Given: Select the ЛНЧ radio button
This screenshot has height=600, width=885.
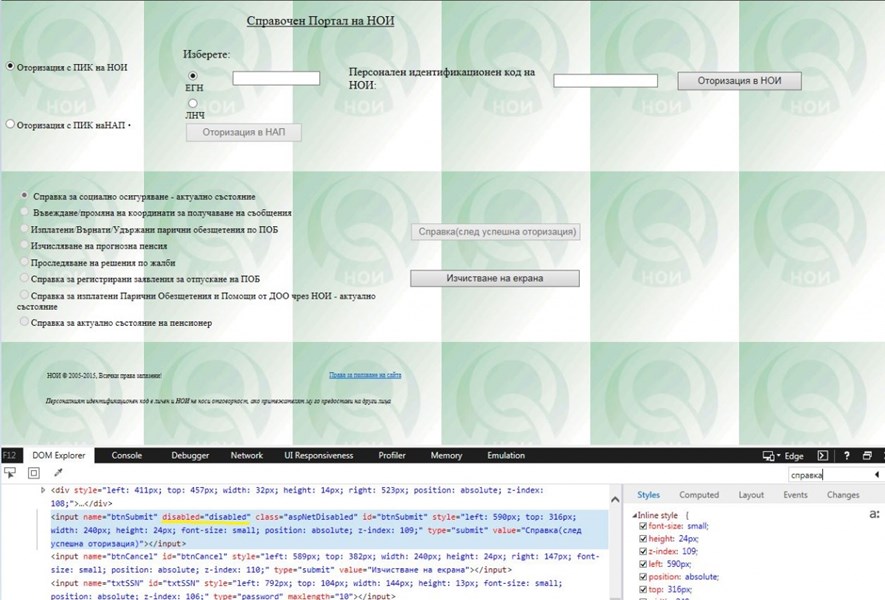Looking at the screenshot, I should point(193,103).
